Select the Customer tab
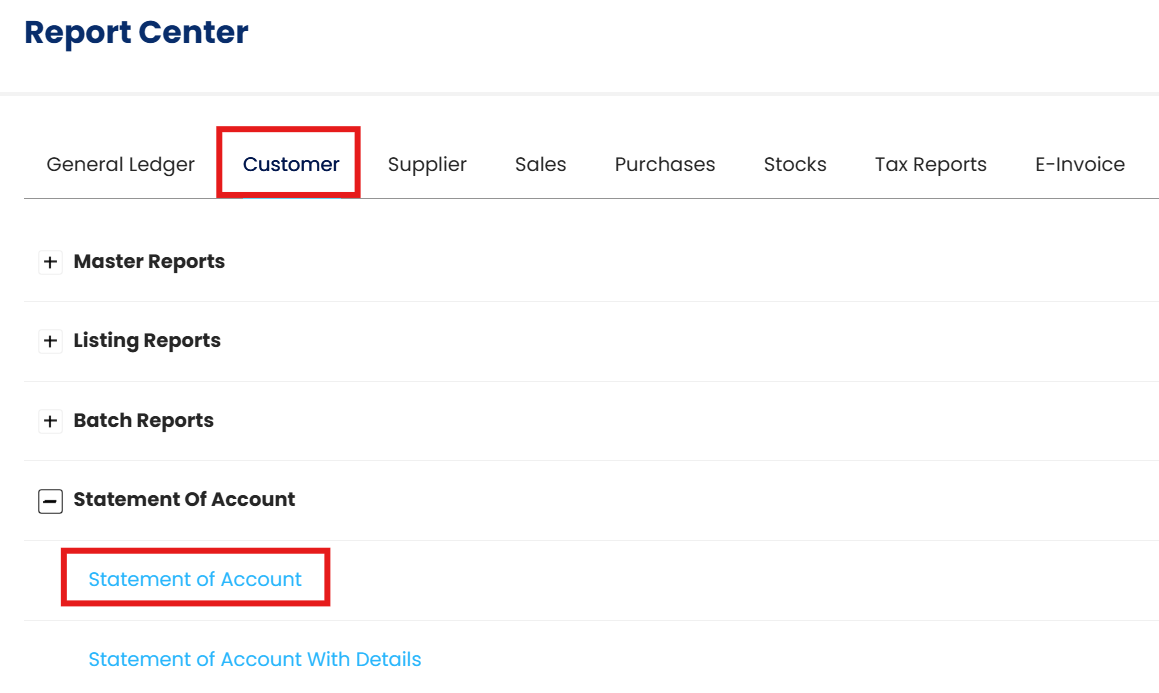The width and height of the screenshot is (1159, 693). click(x=291, y=165)
